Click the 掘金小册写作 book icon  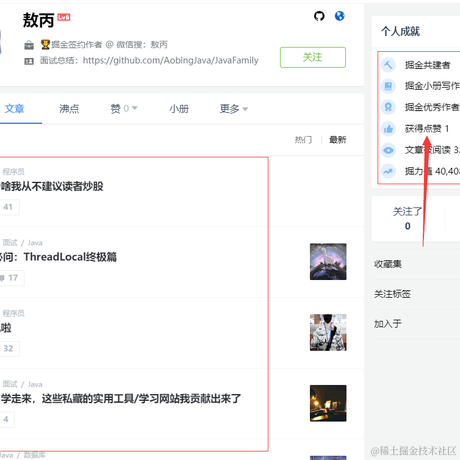point(388,86)
